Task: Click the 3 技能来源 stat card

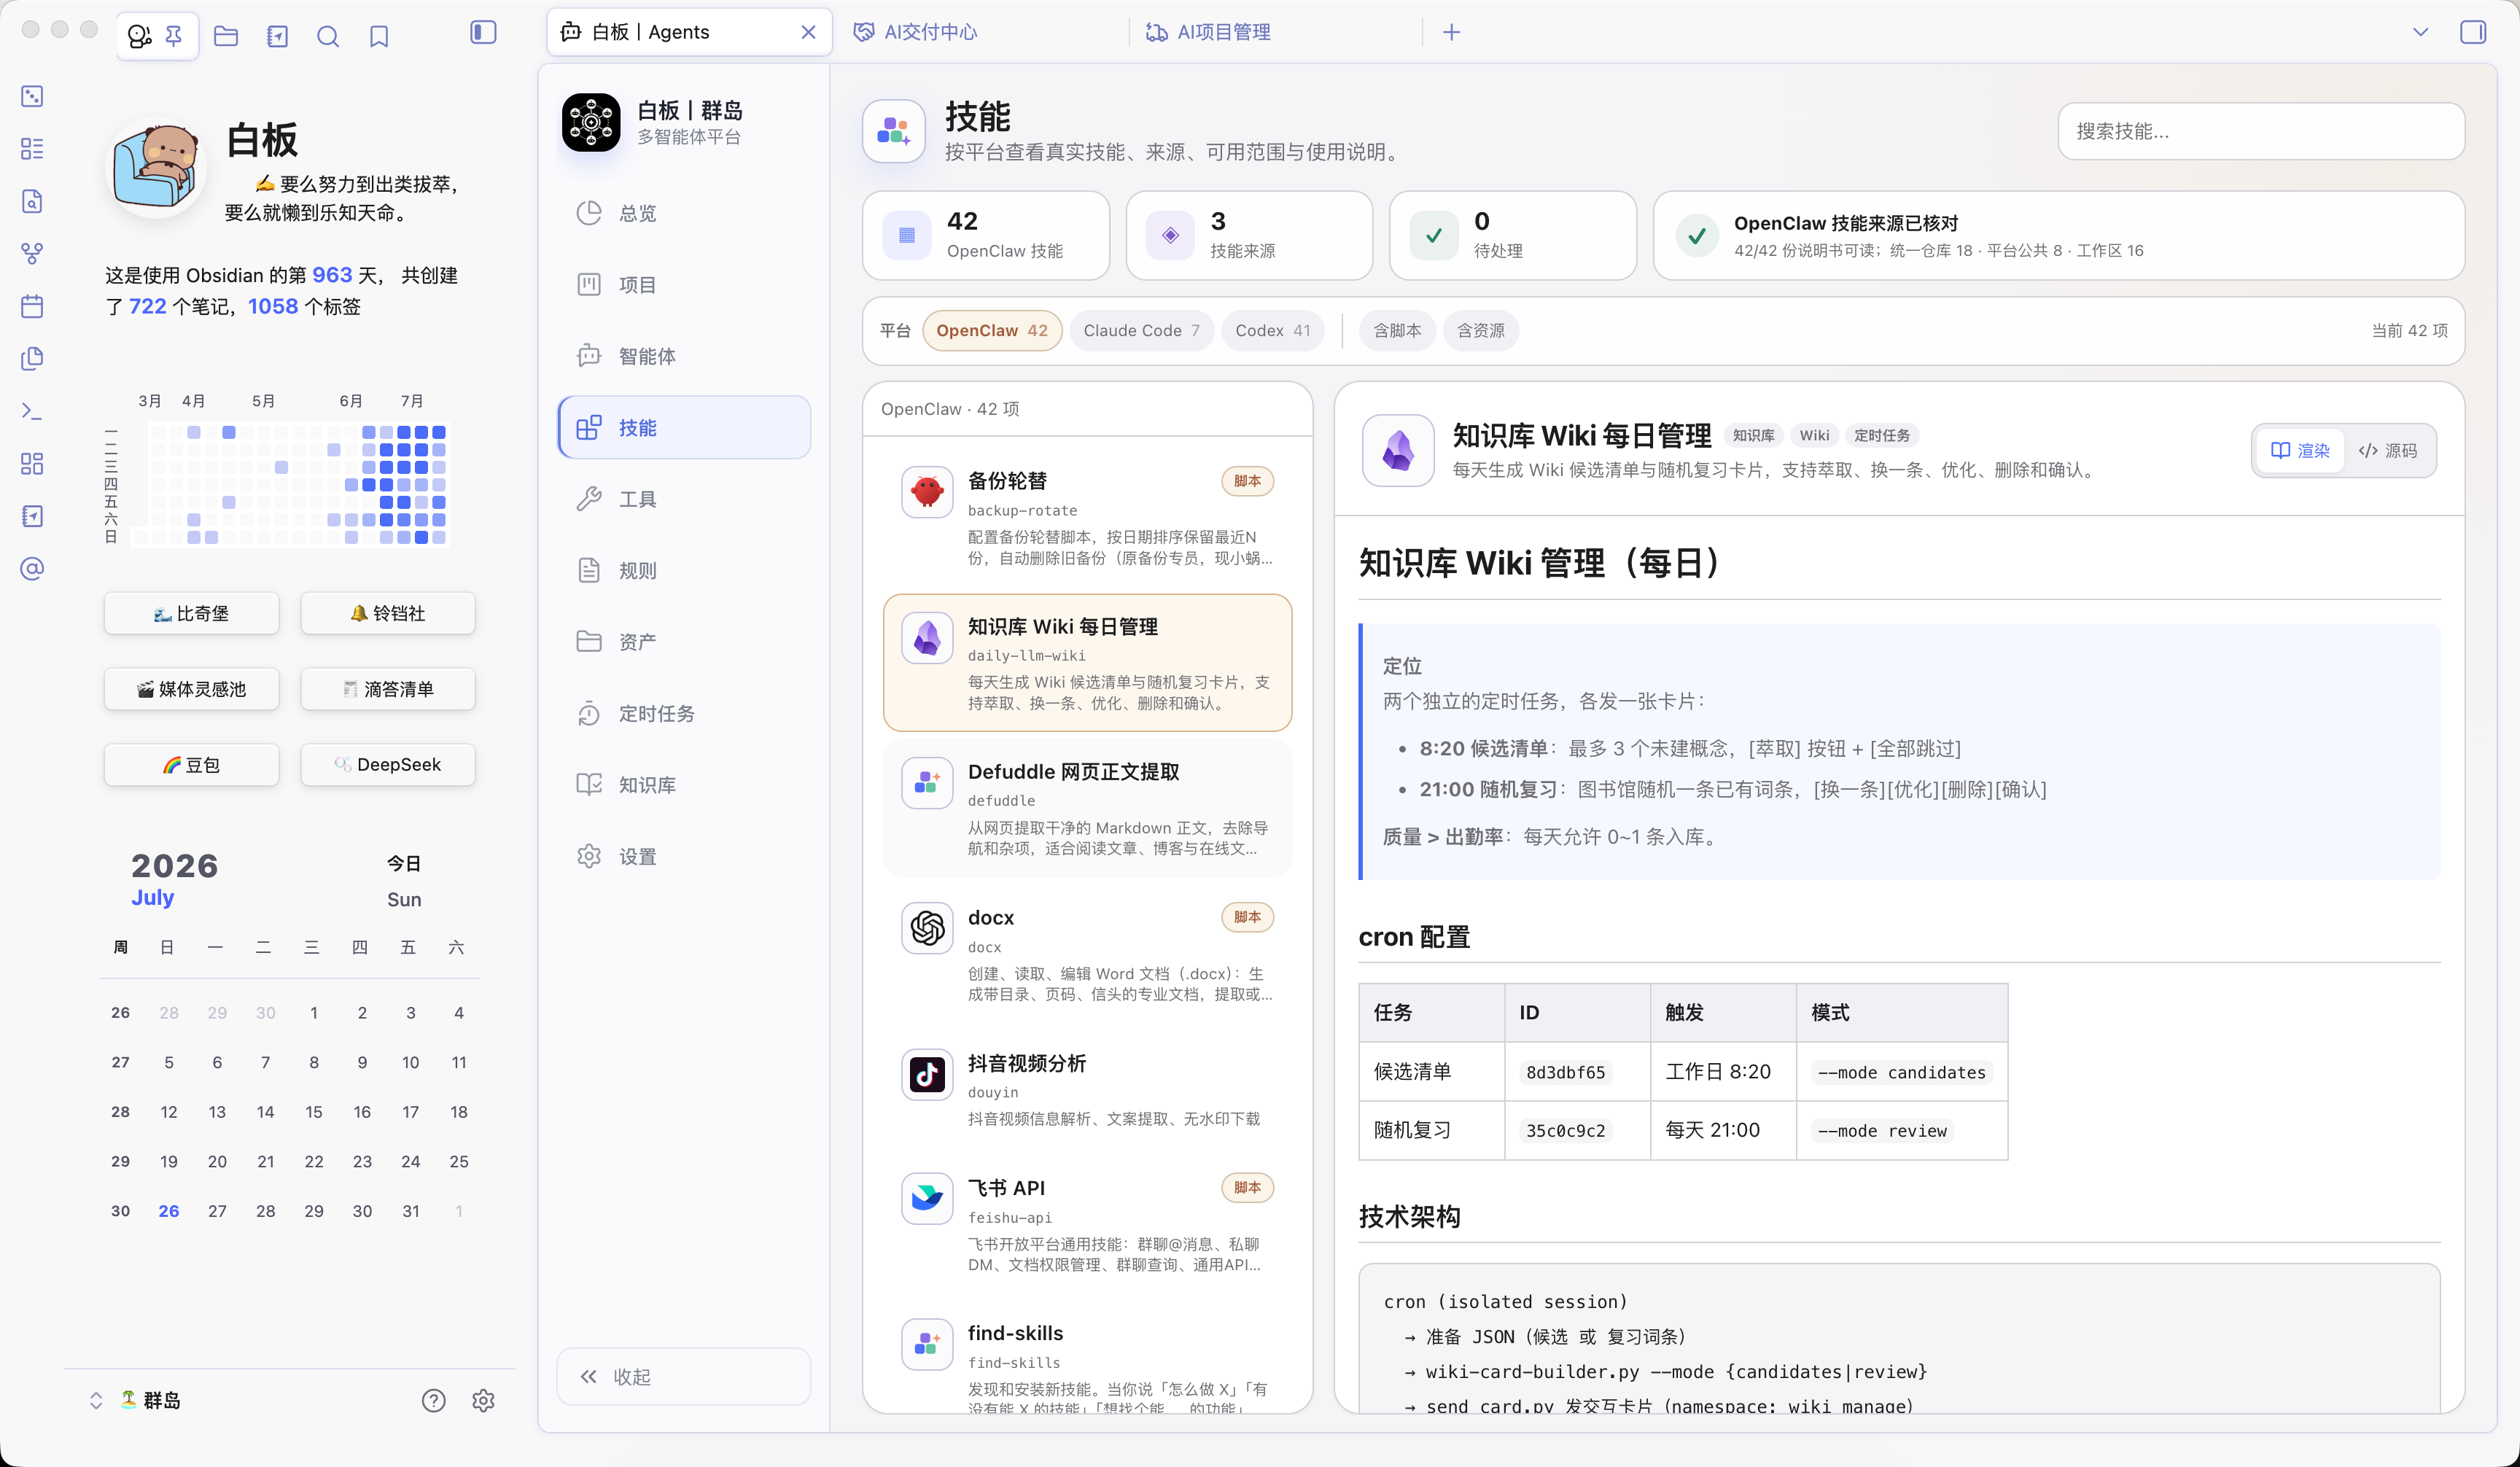Action: pos(1249,236)
